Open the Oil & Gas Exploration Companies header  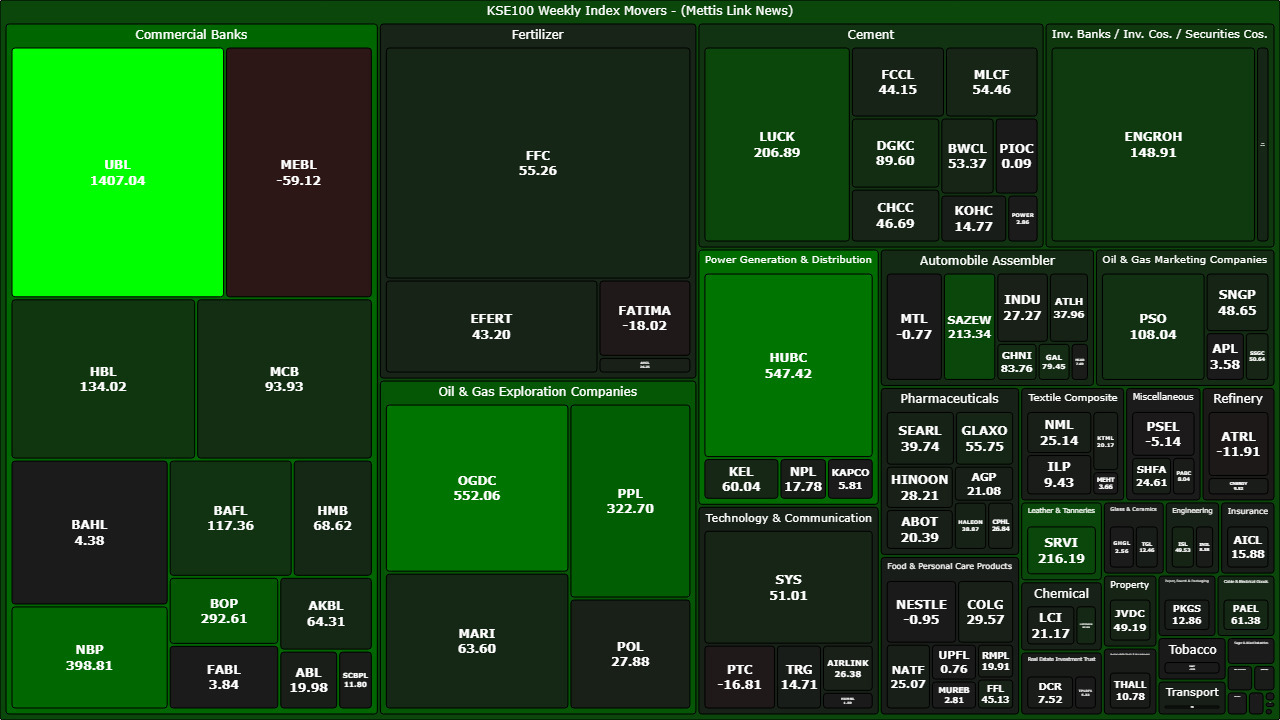538,392
